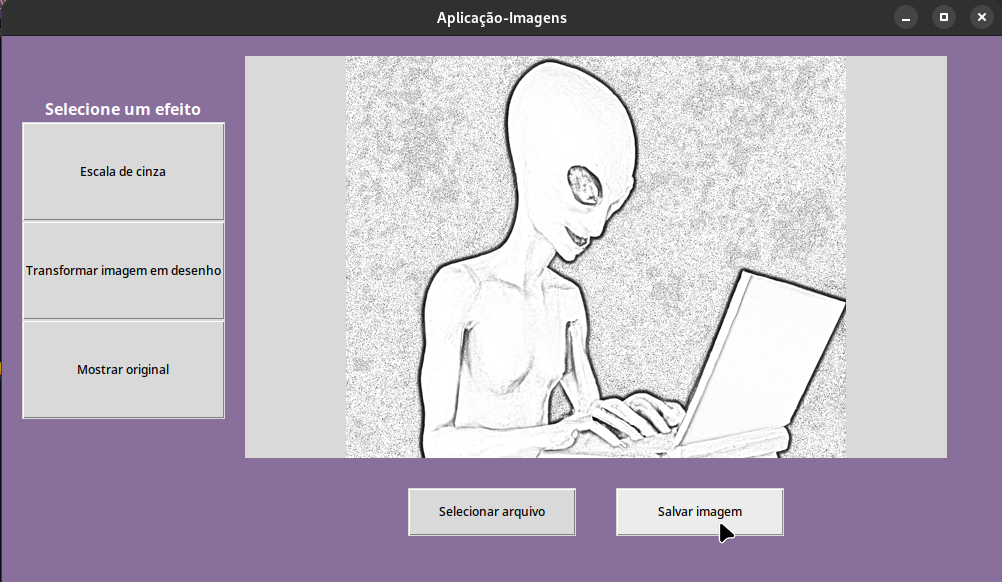Click the save button beside 'Selecionar arquivo'
This screenshot has width=1002, height=582.
[699, 511]
